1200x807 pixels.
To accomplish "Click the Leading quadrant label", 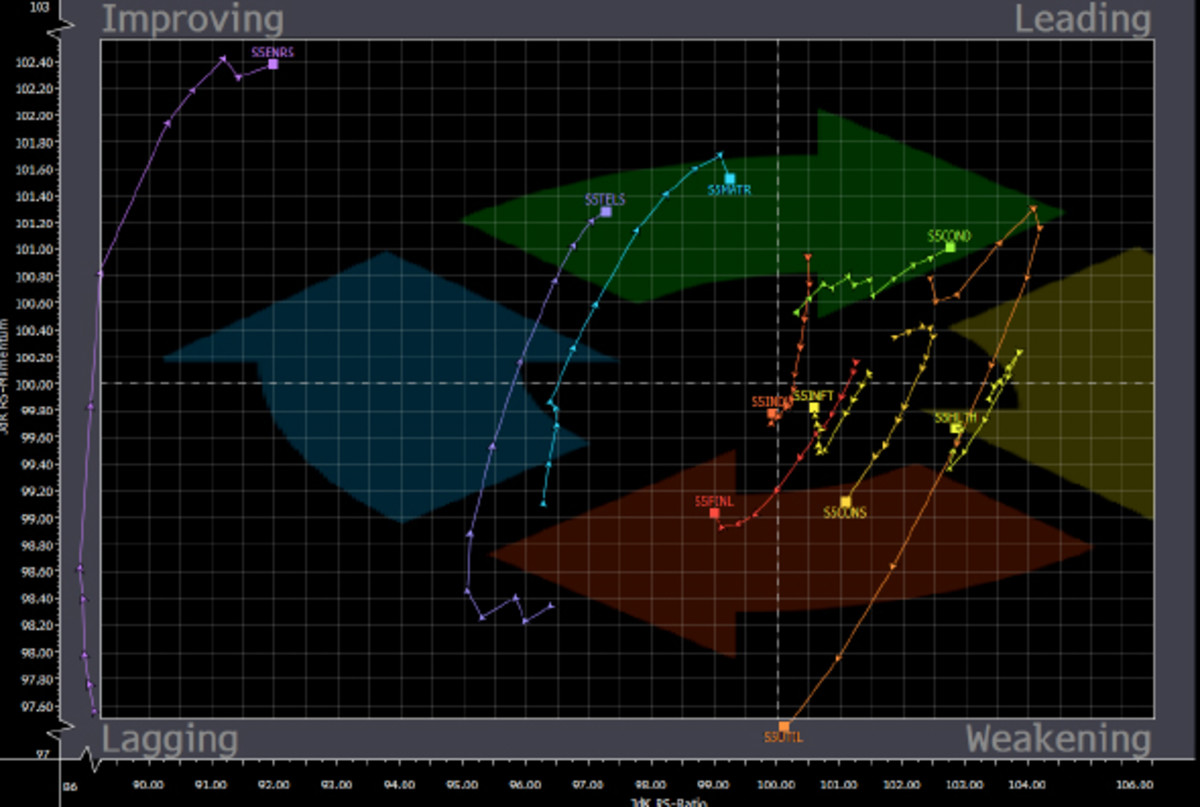I will 1083,20.
